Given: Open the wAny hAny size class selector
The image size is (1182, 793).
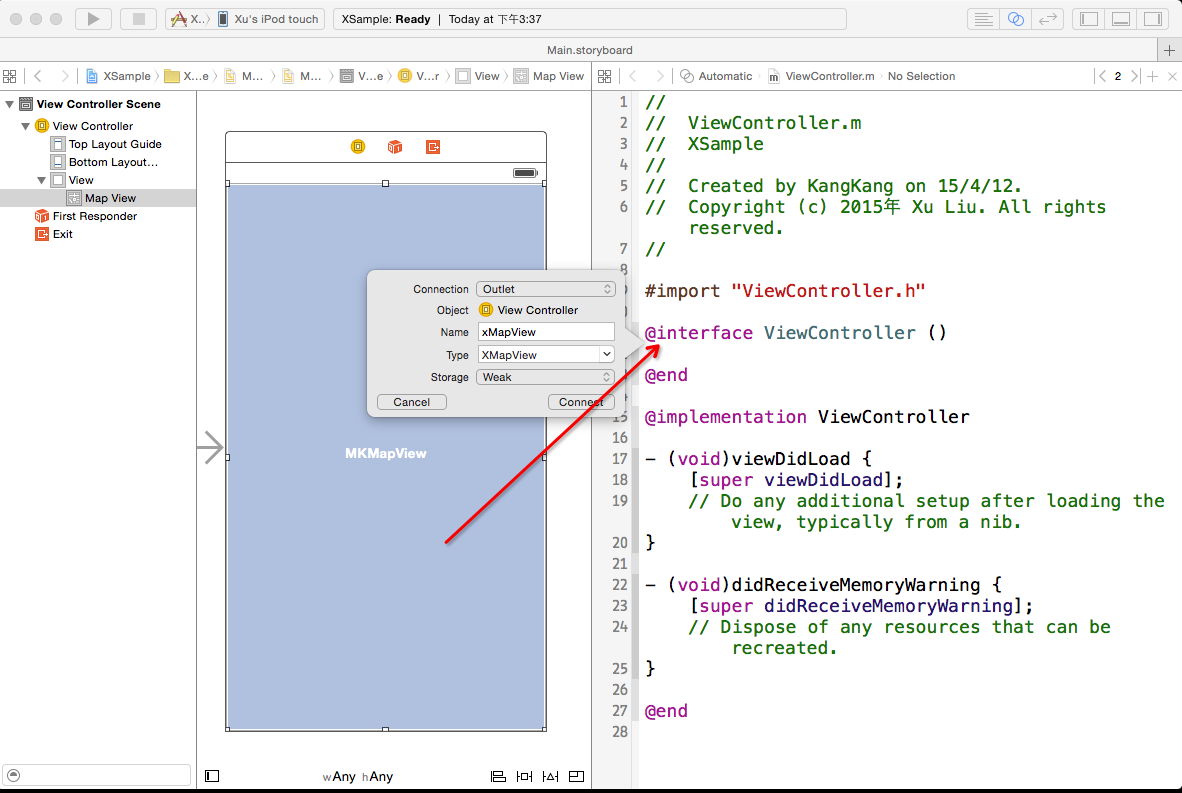Looking at the screenshot, I should click(358, 777).
